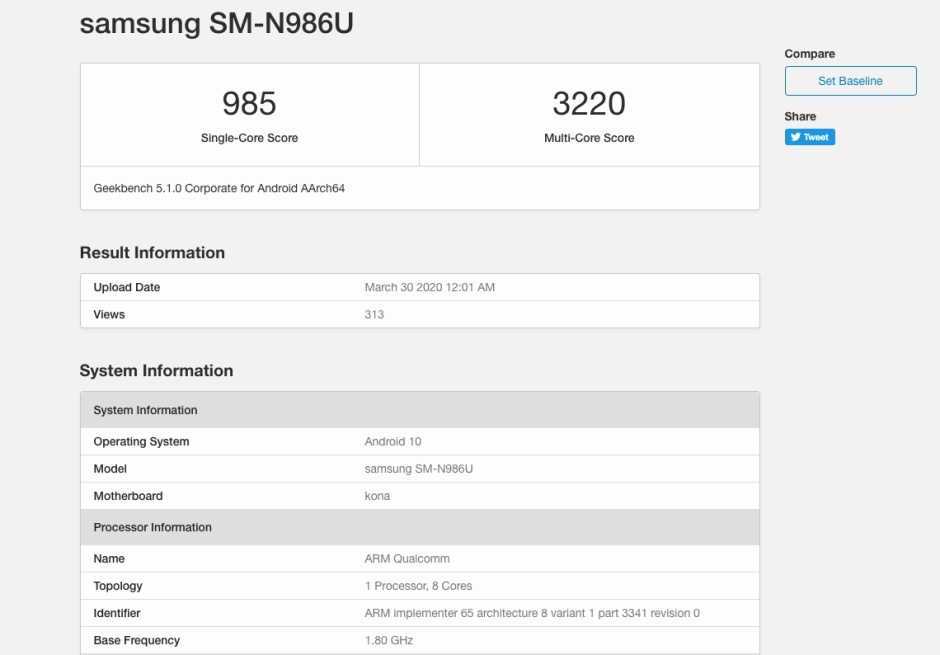This screenshot has height=655, width=940.
Task: Select the Model value samsung SM-N986U in table
Action: tap(418, 468)
